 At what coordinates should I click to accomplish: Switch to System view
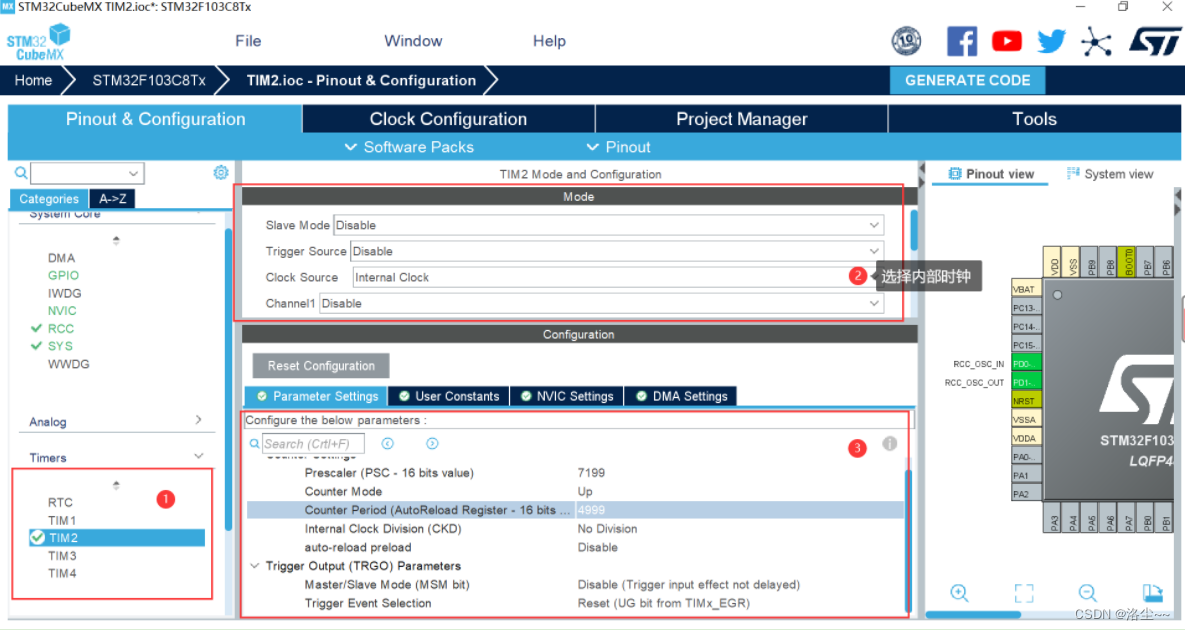(x=1110, y=174)
